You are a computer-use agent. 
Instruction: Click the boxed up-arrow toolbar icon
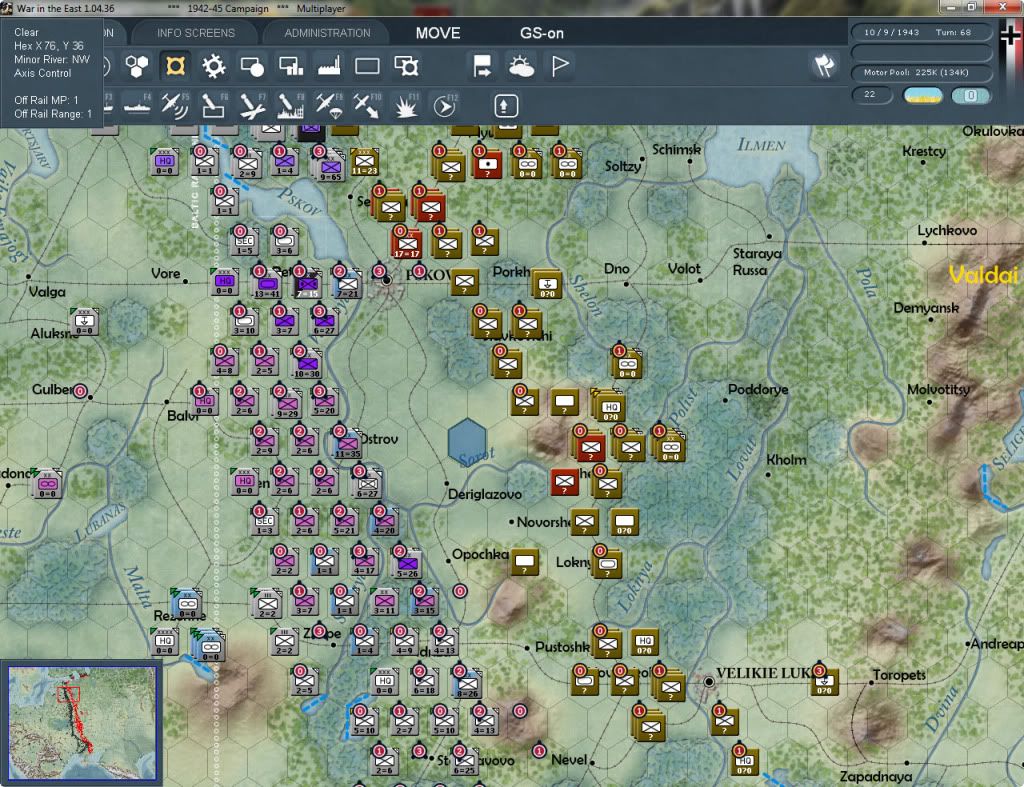(x=506, y=106)
